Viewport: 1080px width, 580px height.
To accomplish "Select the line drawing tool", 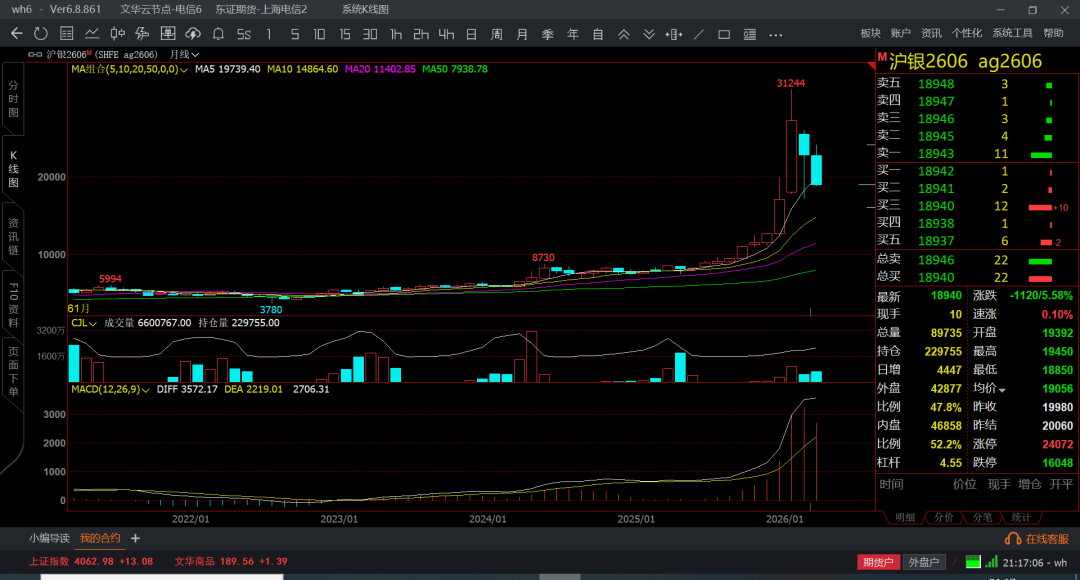I will point(698,34).
